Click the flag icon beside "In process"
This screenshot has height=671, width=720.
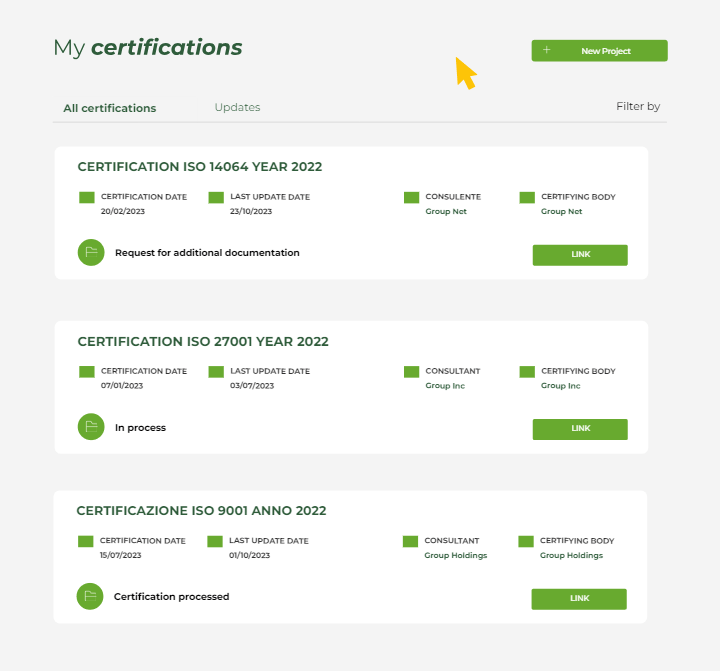coord(91,427)
